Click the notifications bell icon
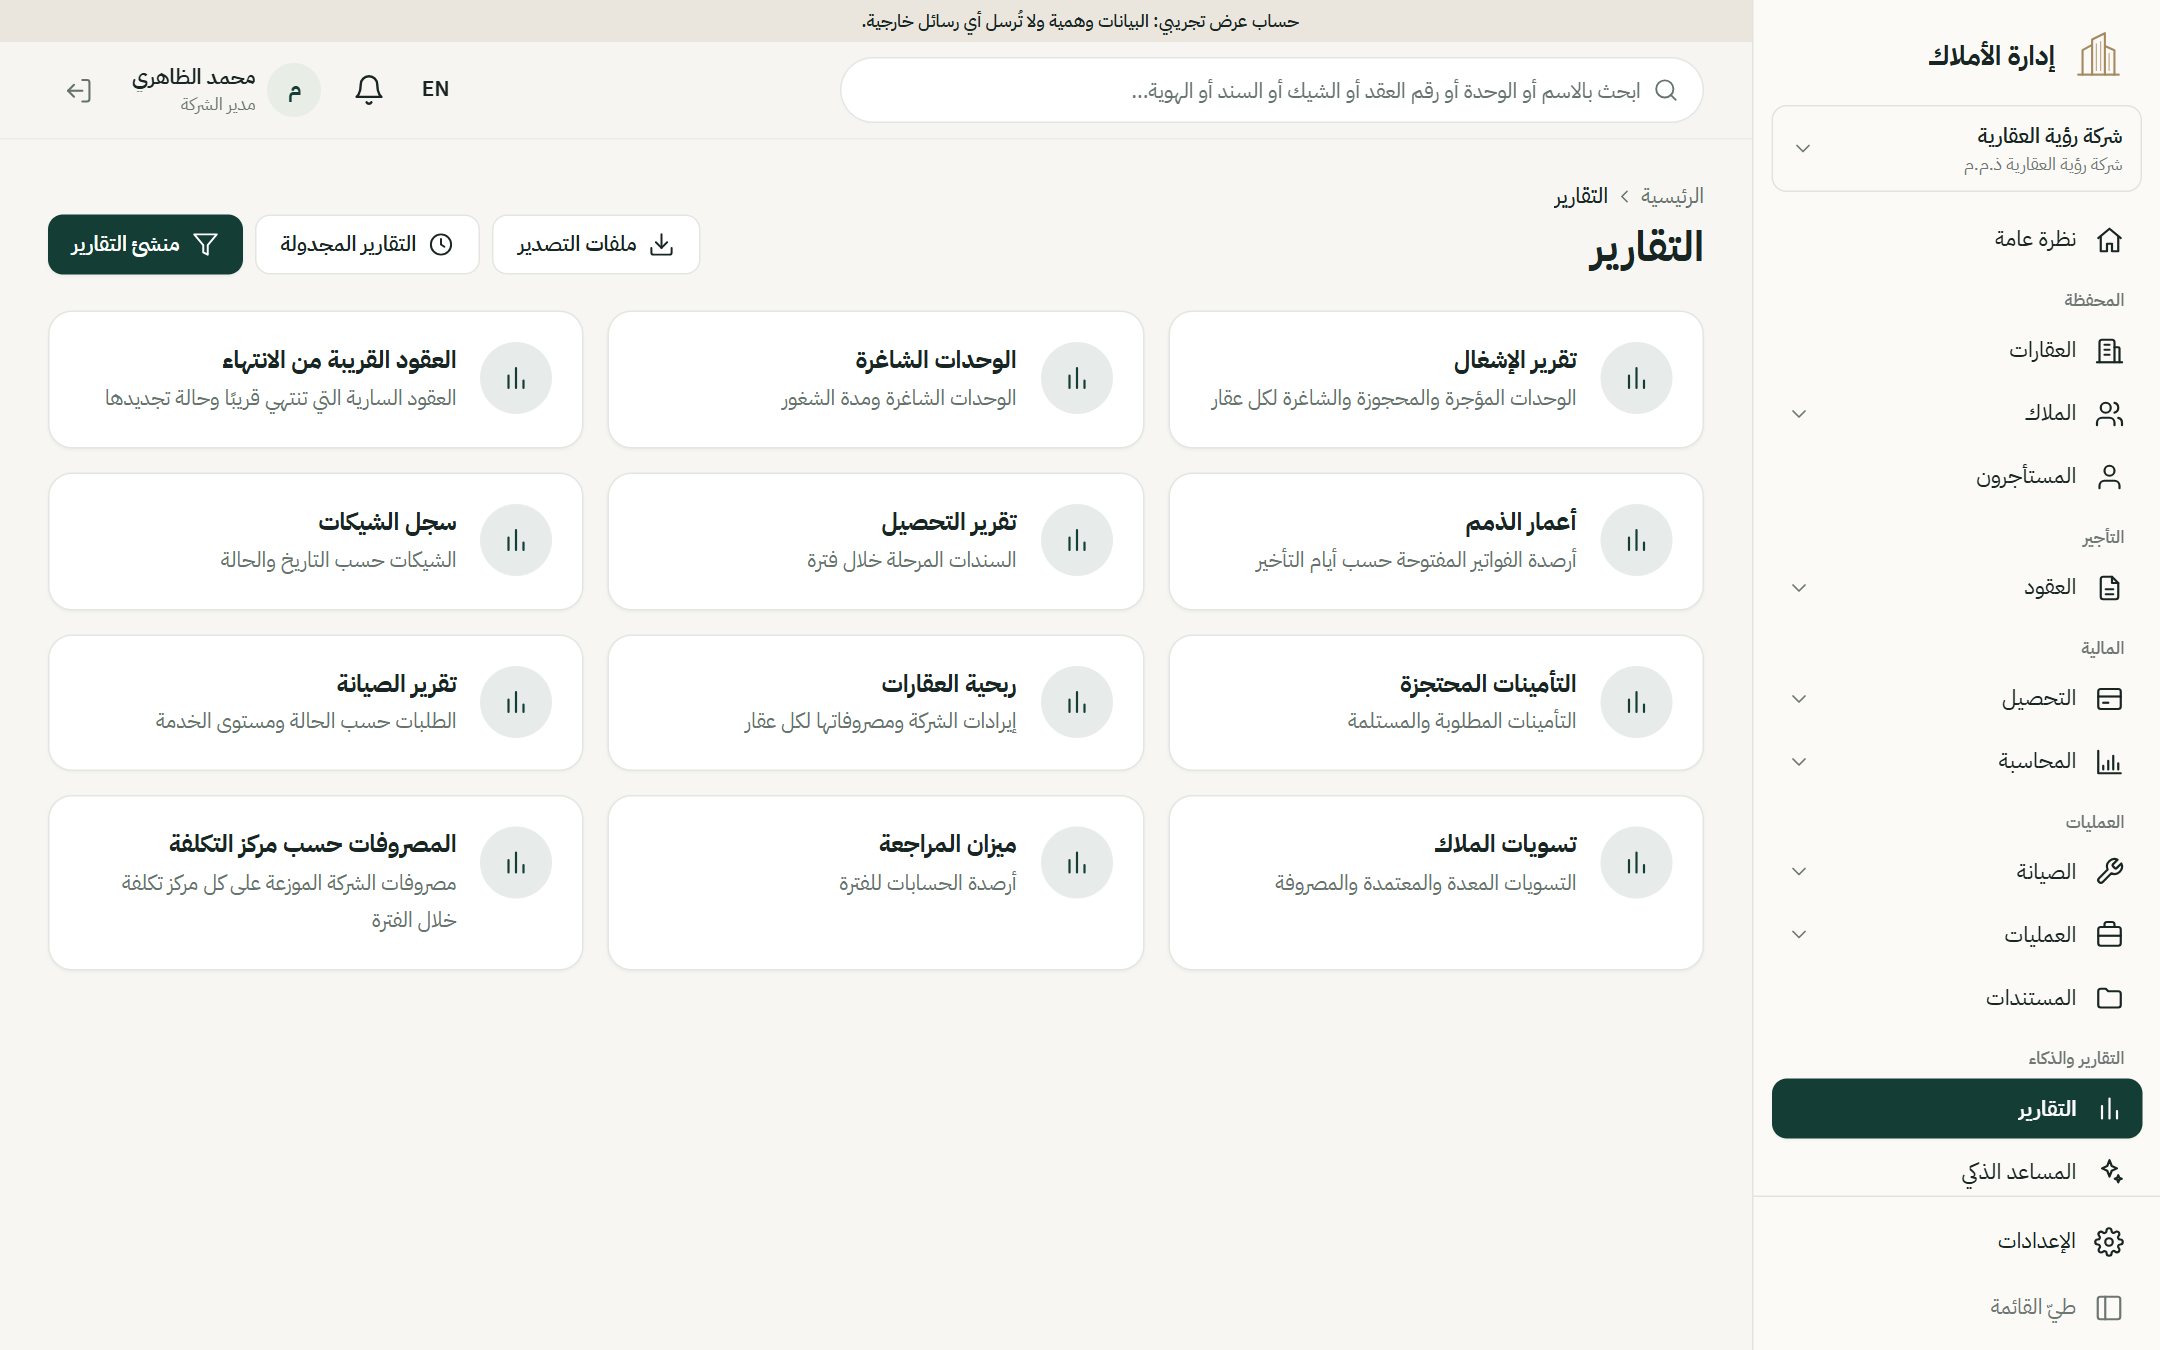Image resolution: width=2160 pixels, height=1350 pixels. tap(369, 90)
